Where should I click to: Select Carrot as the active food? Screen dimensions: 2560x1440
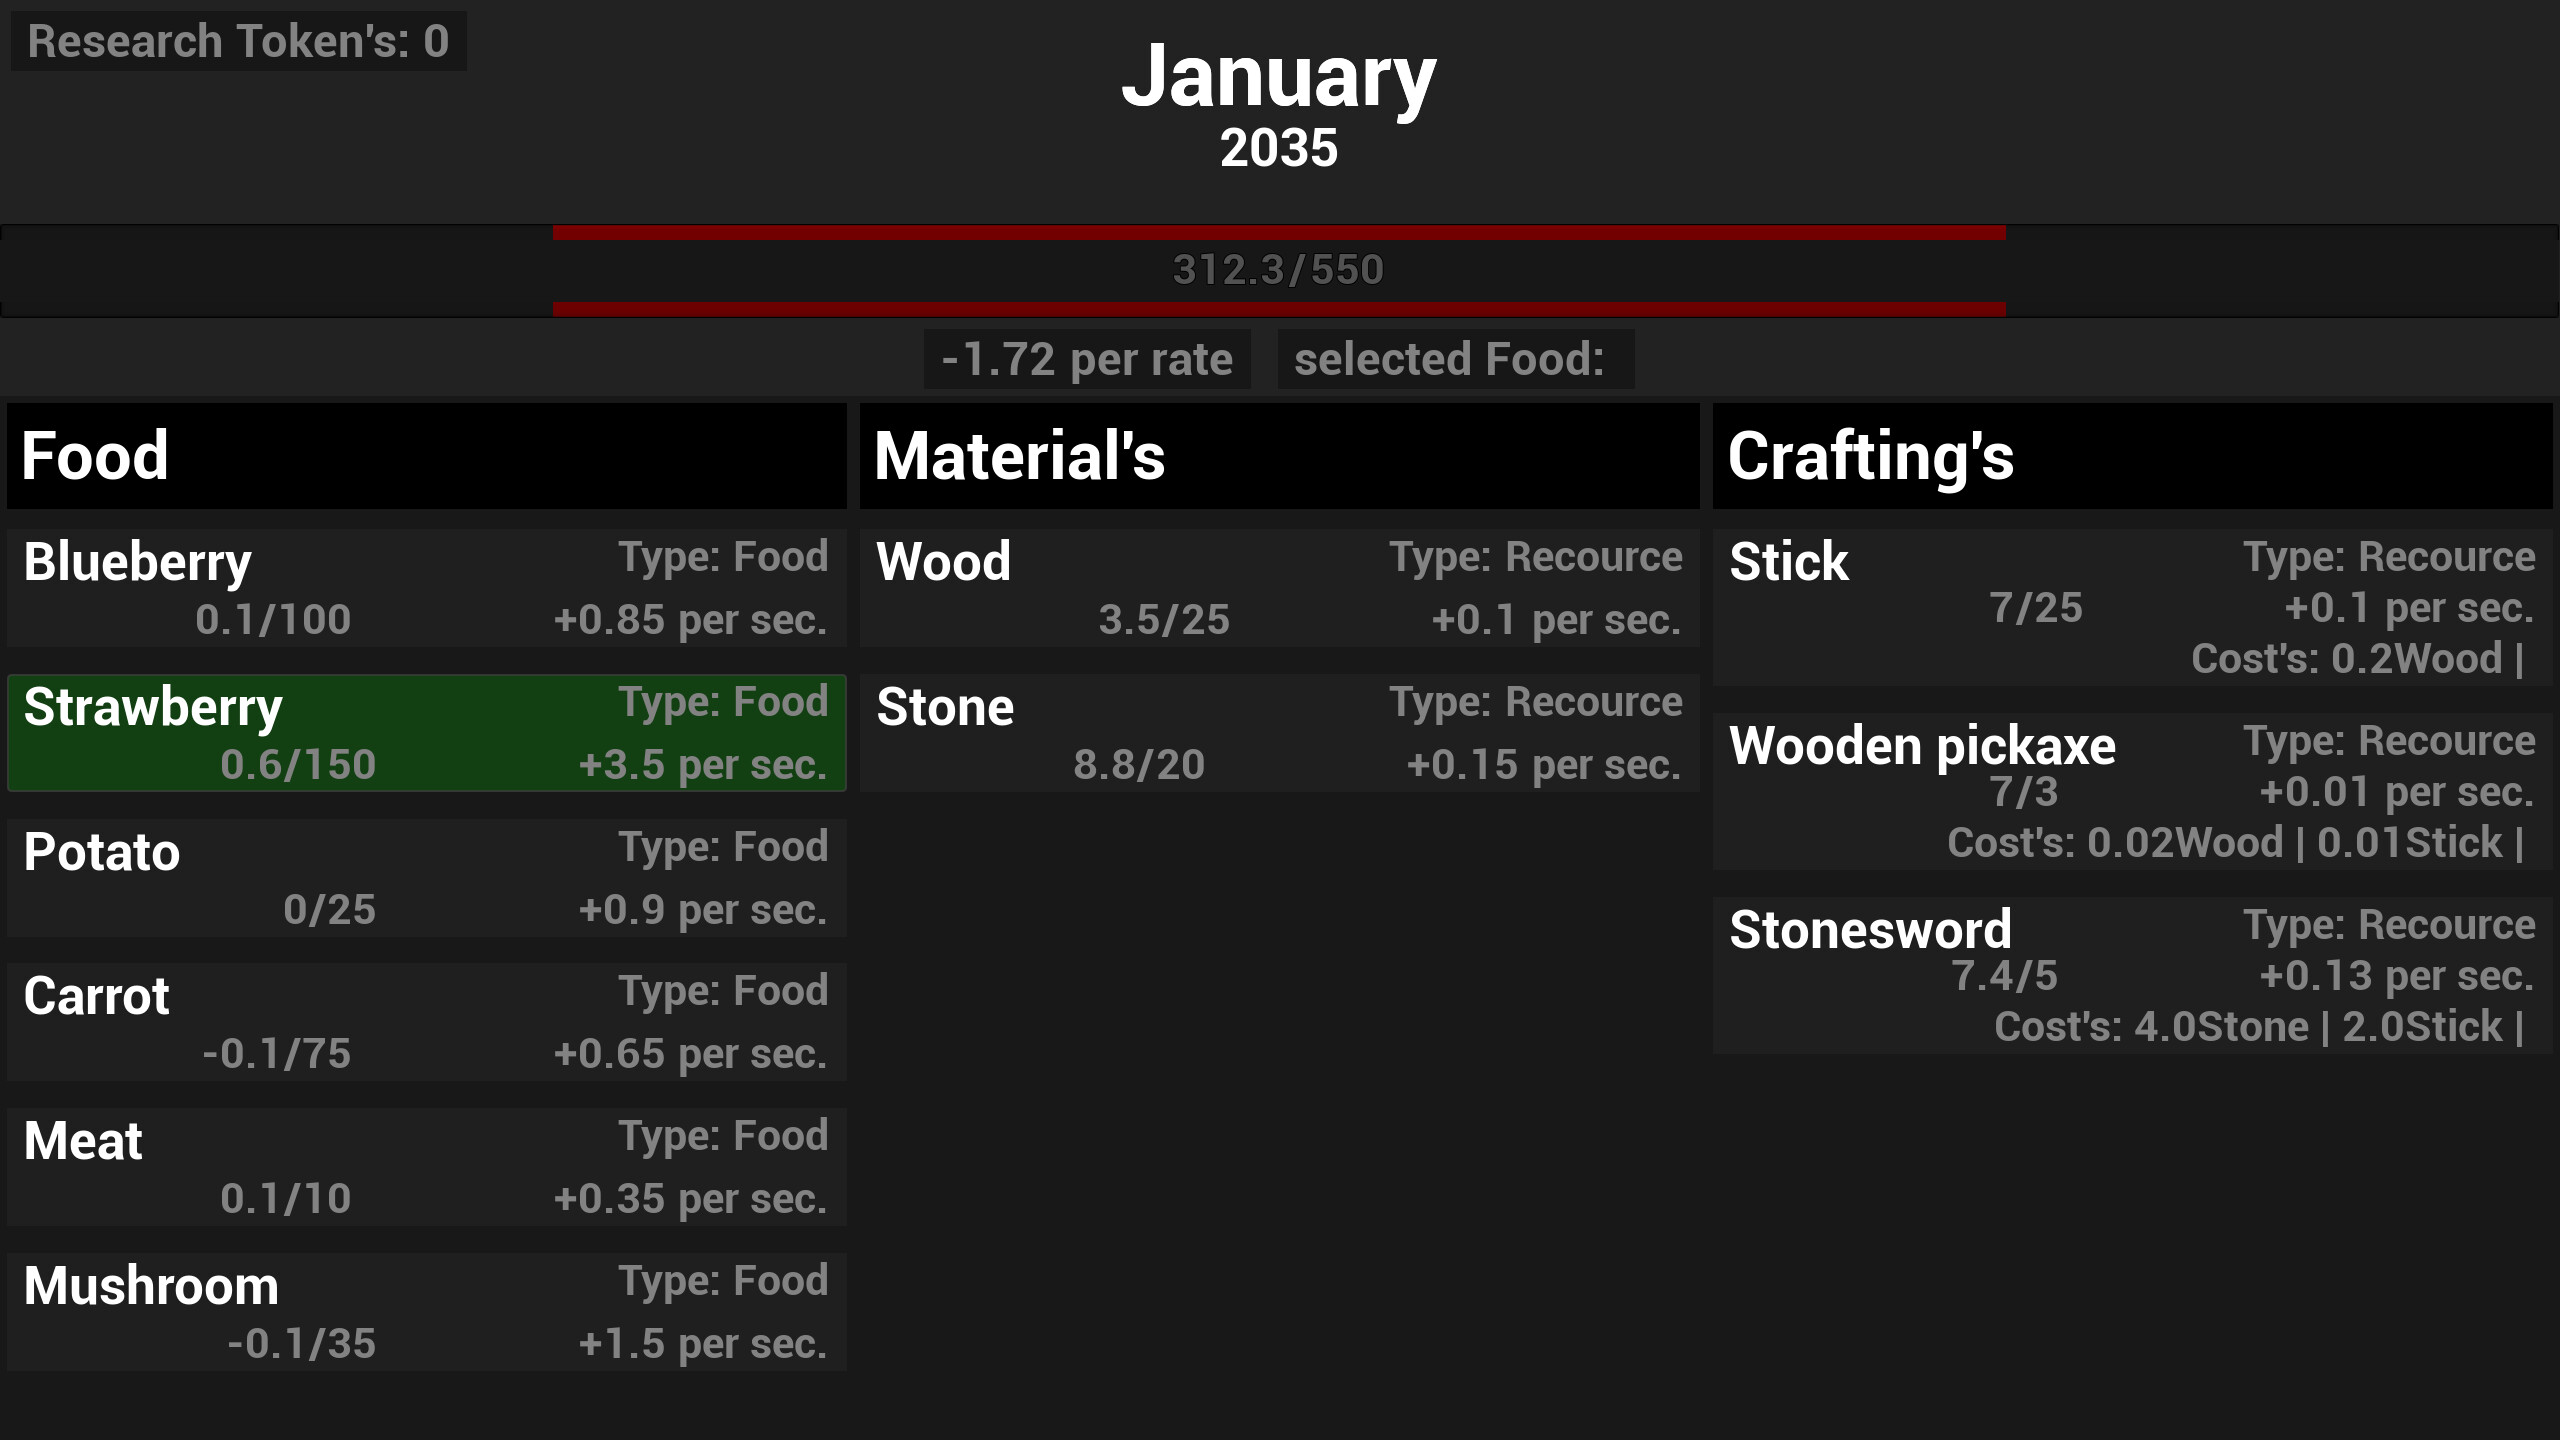pyautogui.click(x=425, y=1020)
